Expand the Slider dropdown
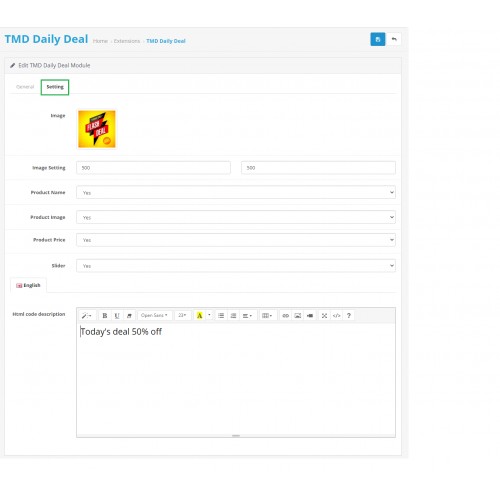The image size is (500, 500). coord(236,266)
